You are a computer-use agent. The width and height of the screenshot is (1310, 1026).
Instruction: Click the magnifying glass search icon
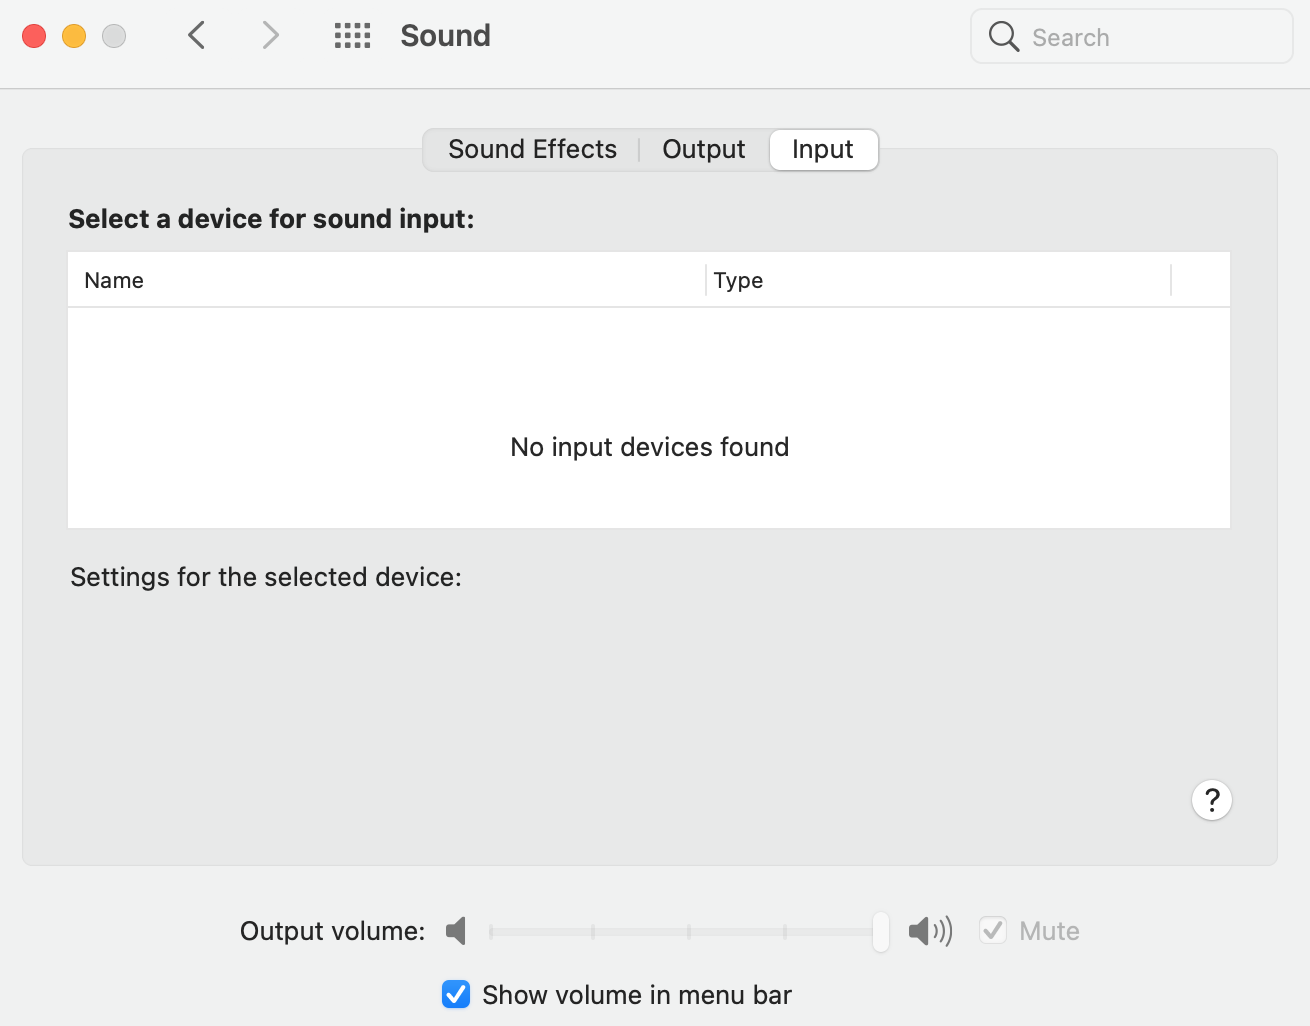coord(1003,37)
